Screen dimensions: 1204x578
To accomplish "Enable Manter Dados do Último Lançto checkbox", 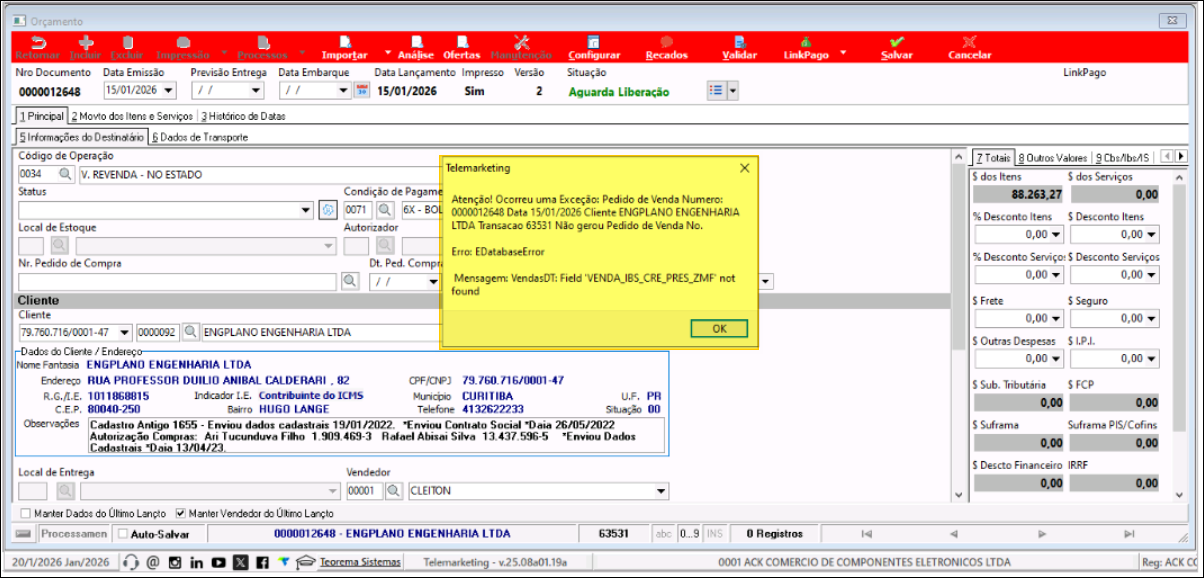I will (x=26, y=513).
